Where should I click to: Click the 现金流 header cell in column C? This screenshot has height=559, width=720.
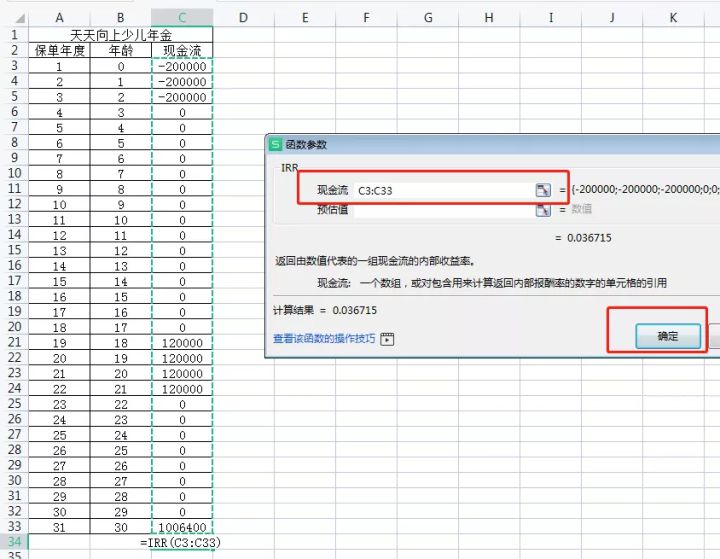pyautogui.click(x=182, y=51)
